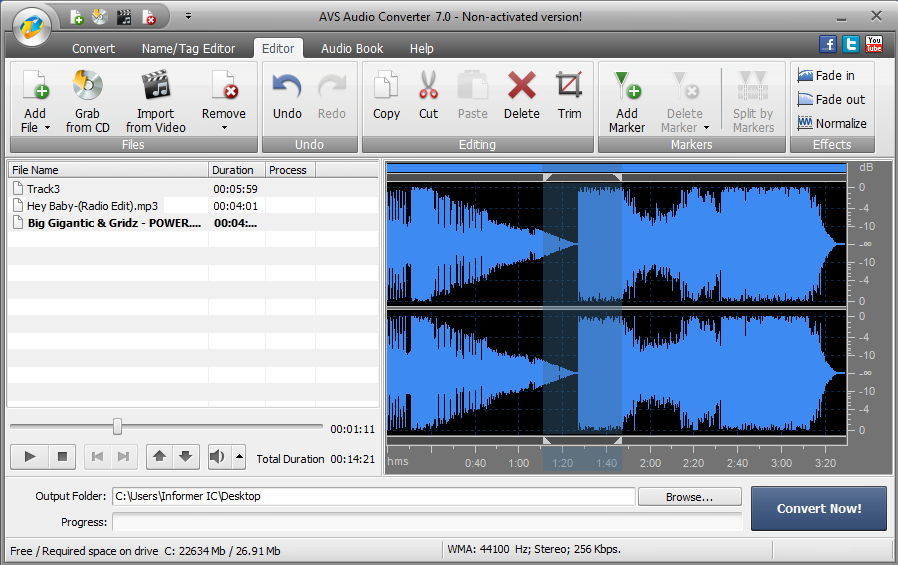
Task: Click the Convert Now! button
Action: [x=819, y=508]
